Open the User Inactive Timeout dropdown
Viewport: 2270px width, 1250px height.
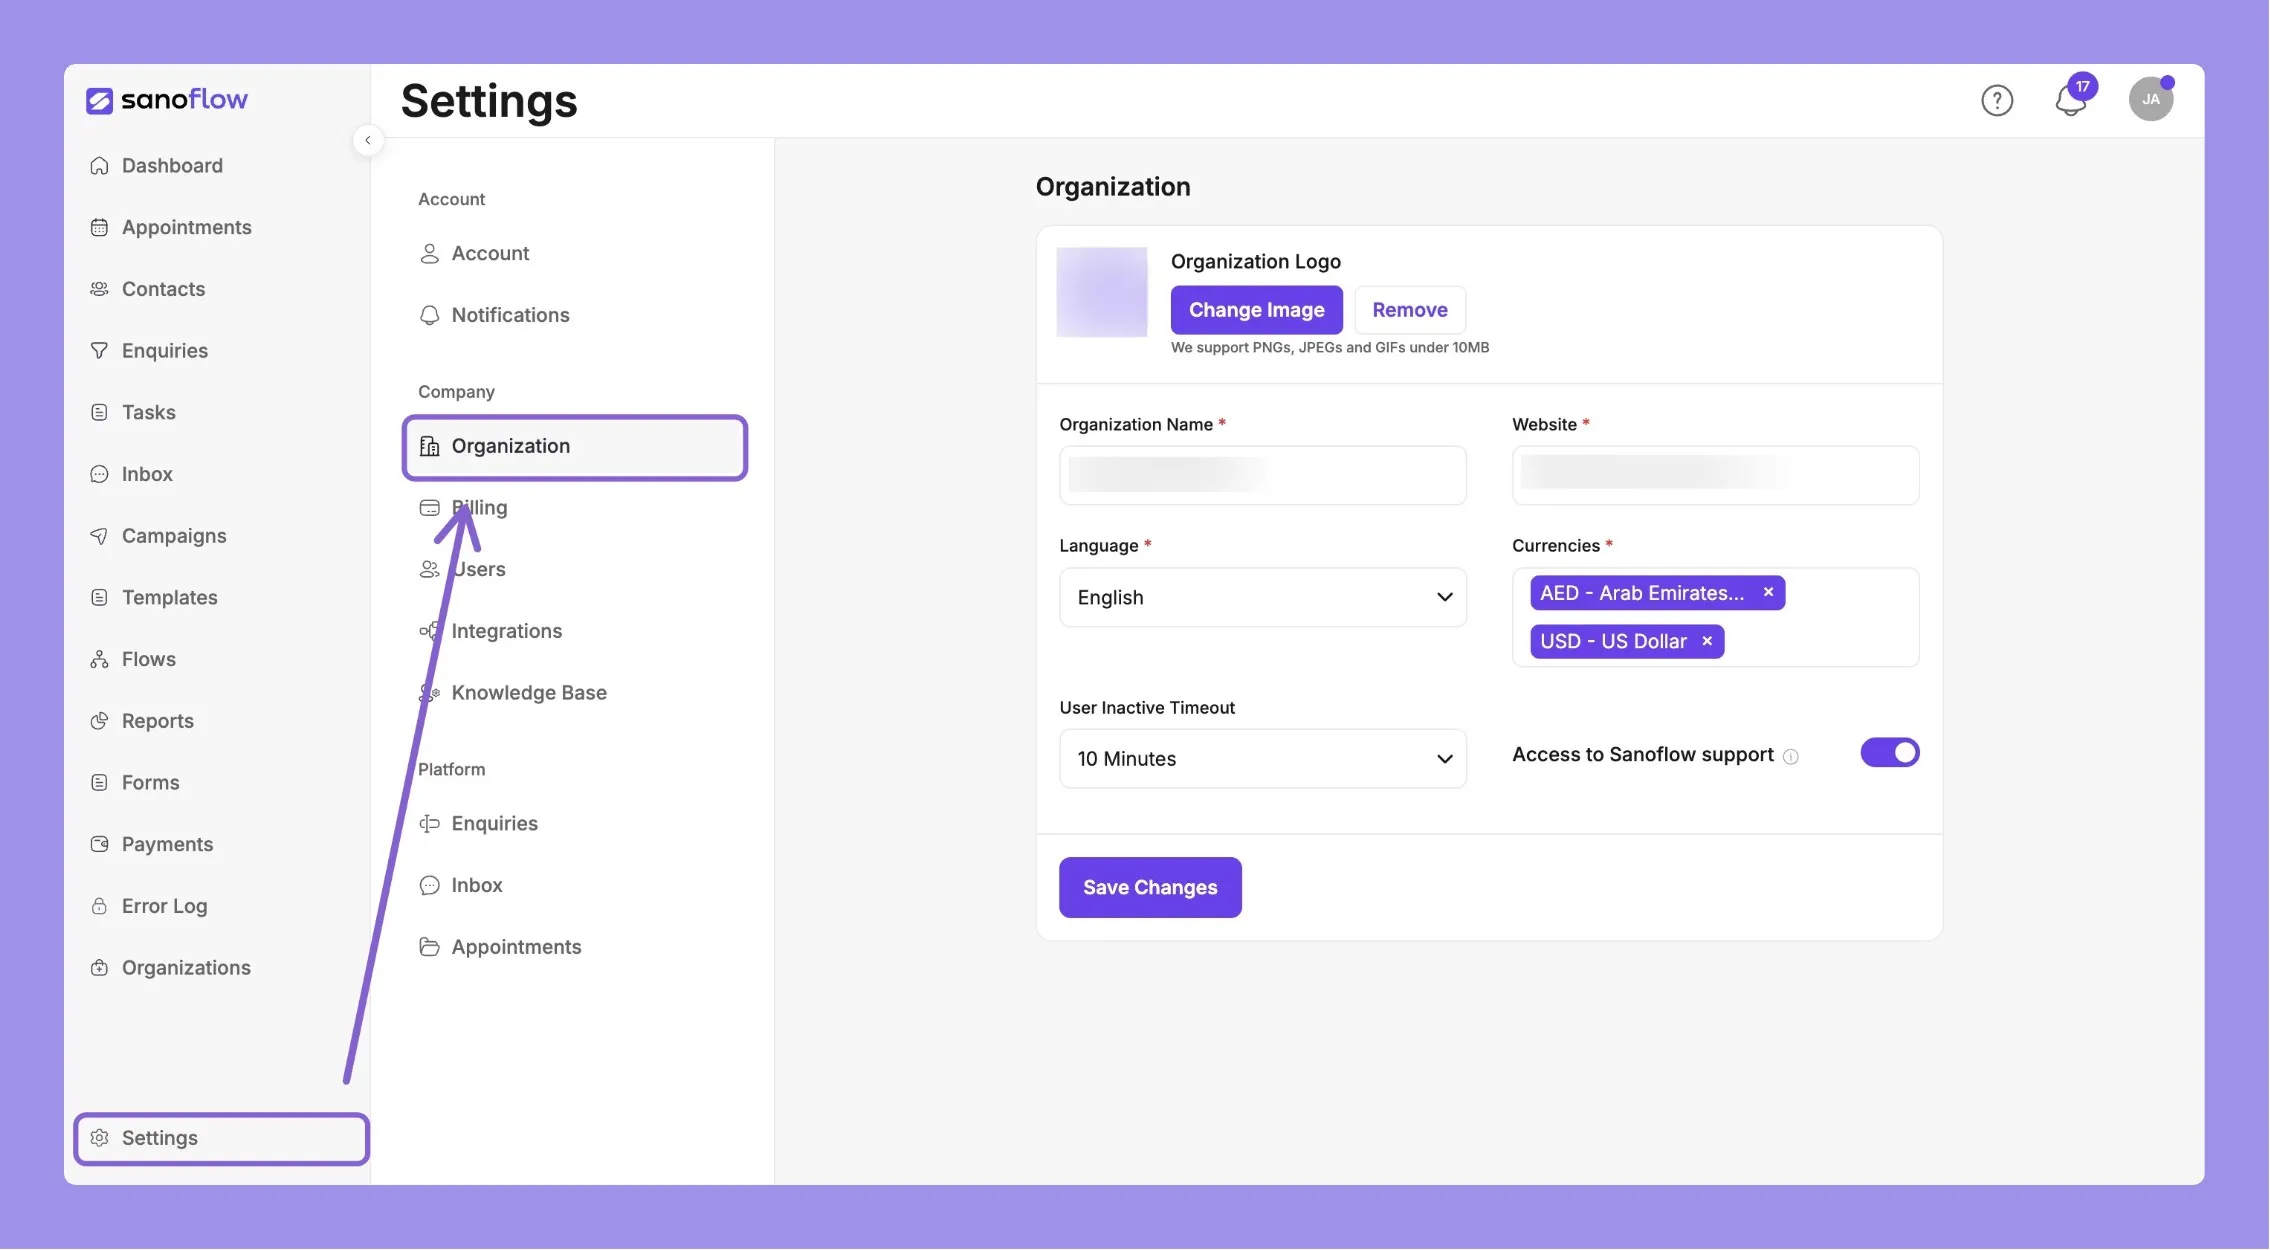1263,759
